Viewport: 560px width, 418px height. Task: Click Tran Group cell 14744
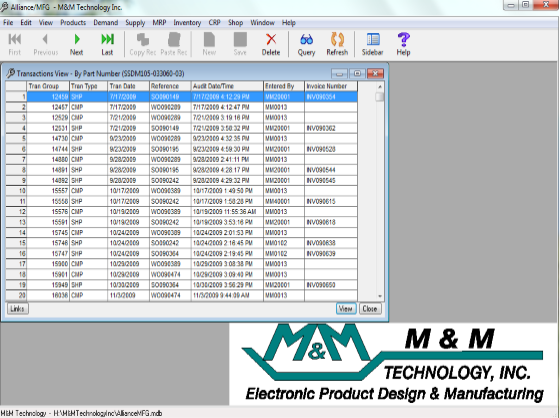click(x=48, y=149)
